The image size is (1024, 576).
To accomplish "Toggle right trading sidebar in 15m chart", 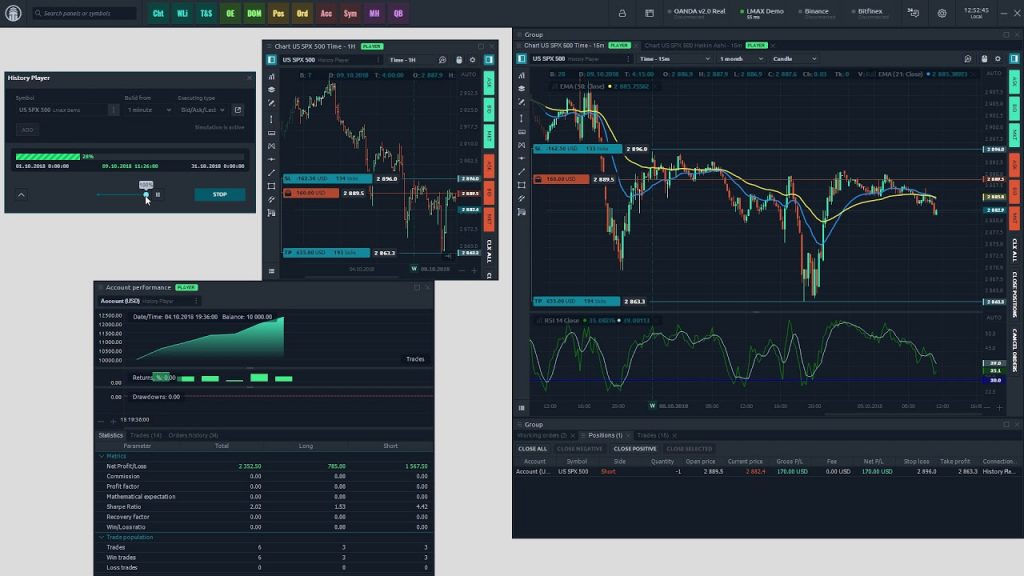I will (1012, 59).
